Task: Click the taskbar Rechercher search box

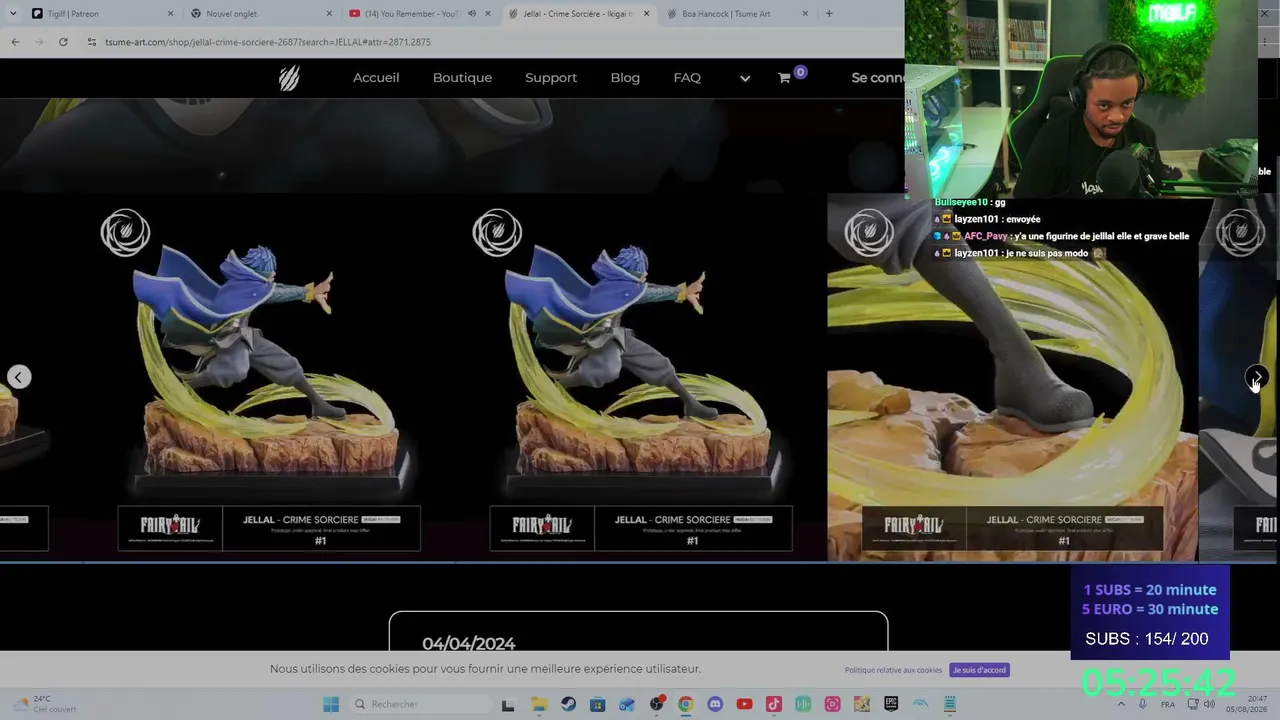Action: click(x=418, y=704)
